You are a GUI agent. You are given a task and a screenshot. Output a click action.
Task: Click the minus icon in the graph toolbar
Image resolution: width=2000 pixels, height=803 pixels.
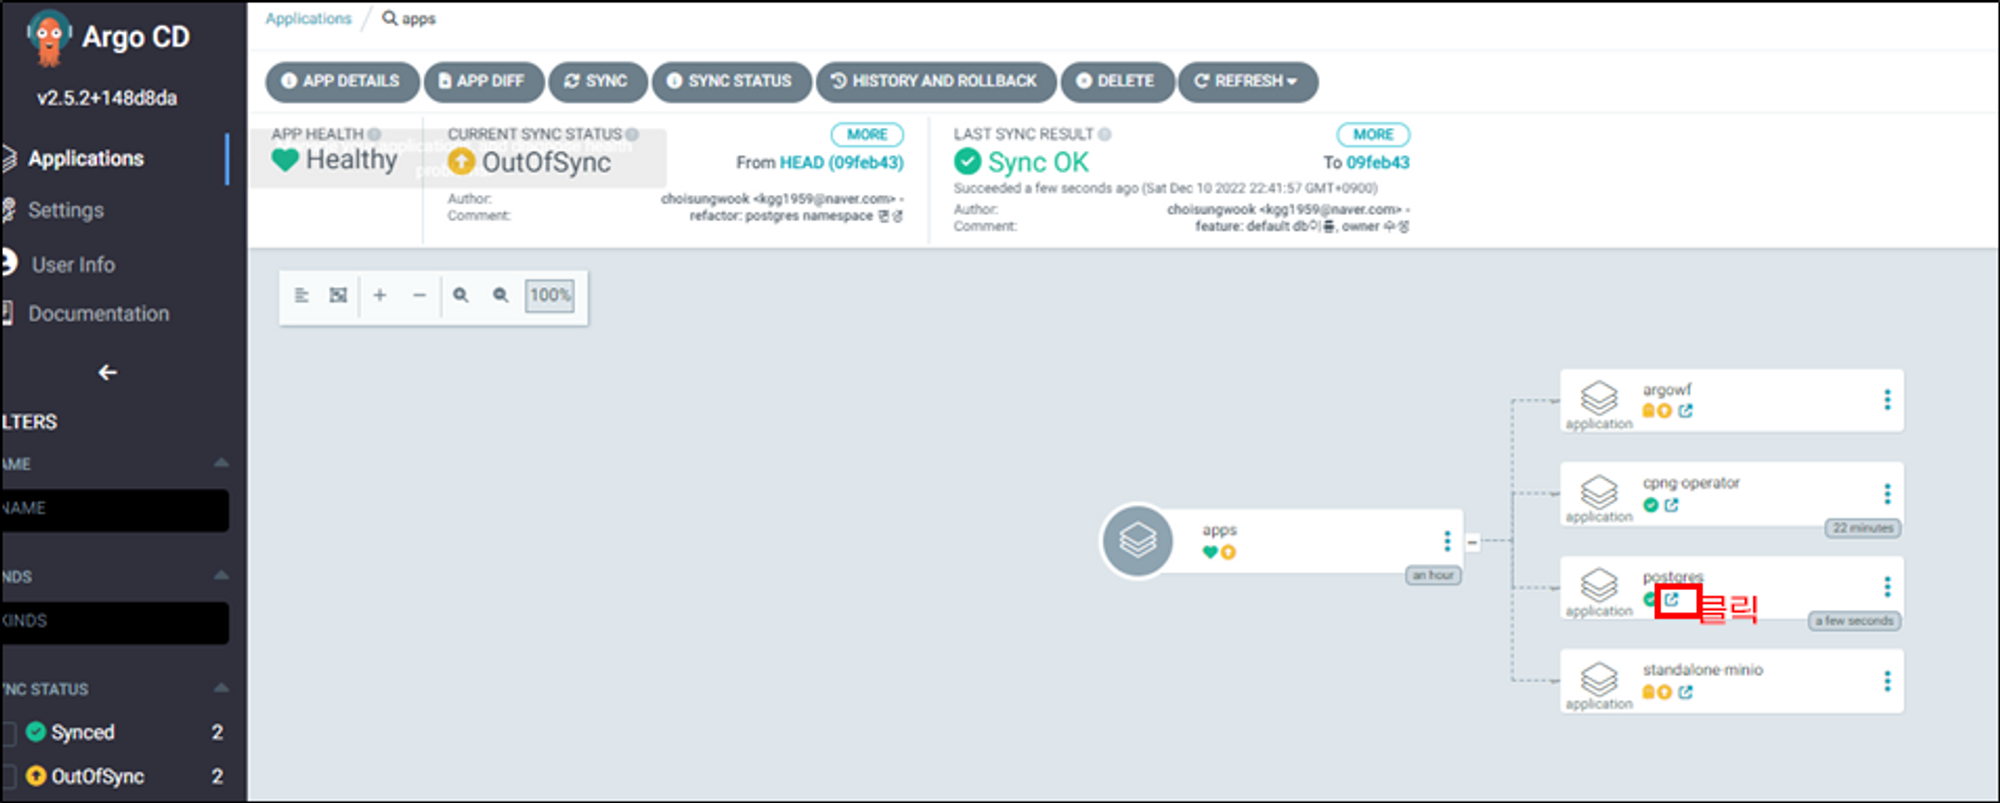pyautogui.click(x=419, y=295)
